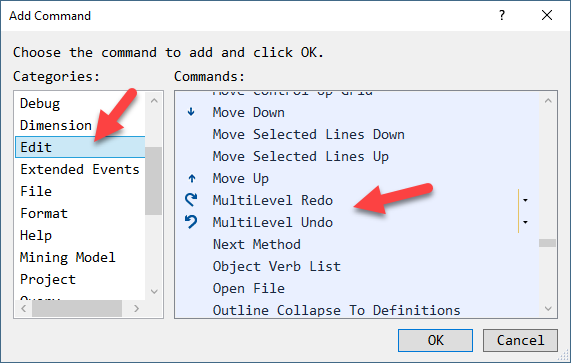
Task: Click the Commands list scroll-up arrow
Action: point(548,101)
